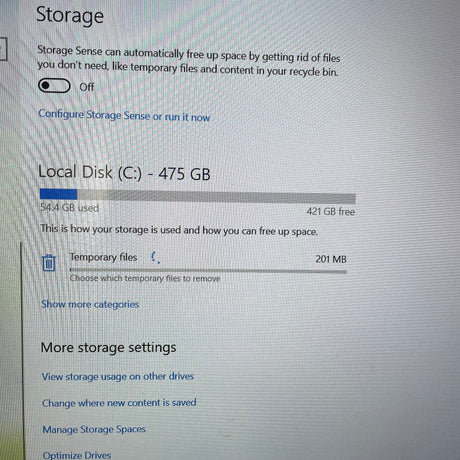Click the Temporary files usage bar
Screen dimensions: 460x460
208,271
